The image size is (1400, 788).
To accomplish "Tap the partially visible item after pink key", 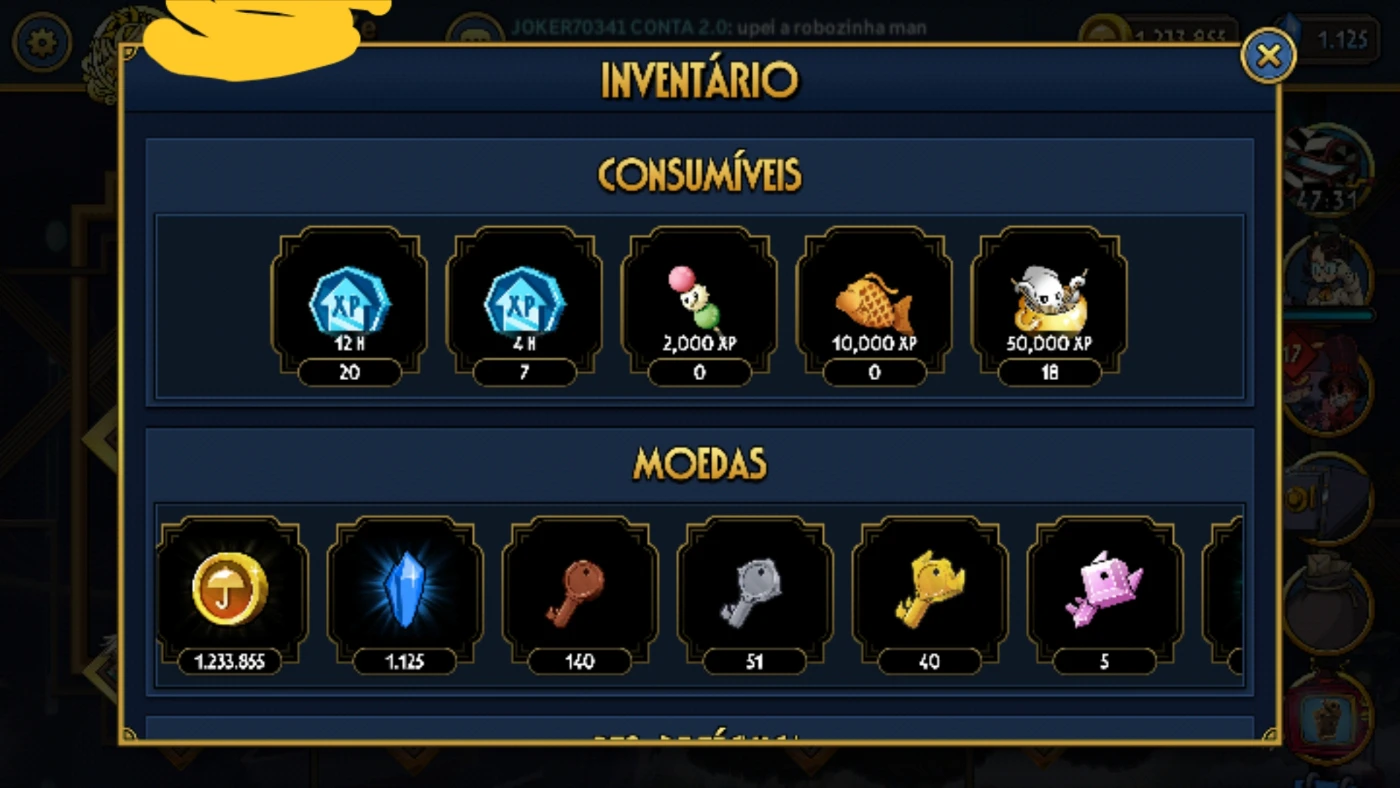I will 1223,596.
